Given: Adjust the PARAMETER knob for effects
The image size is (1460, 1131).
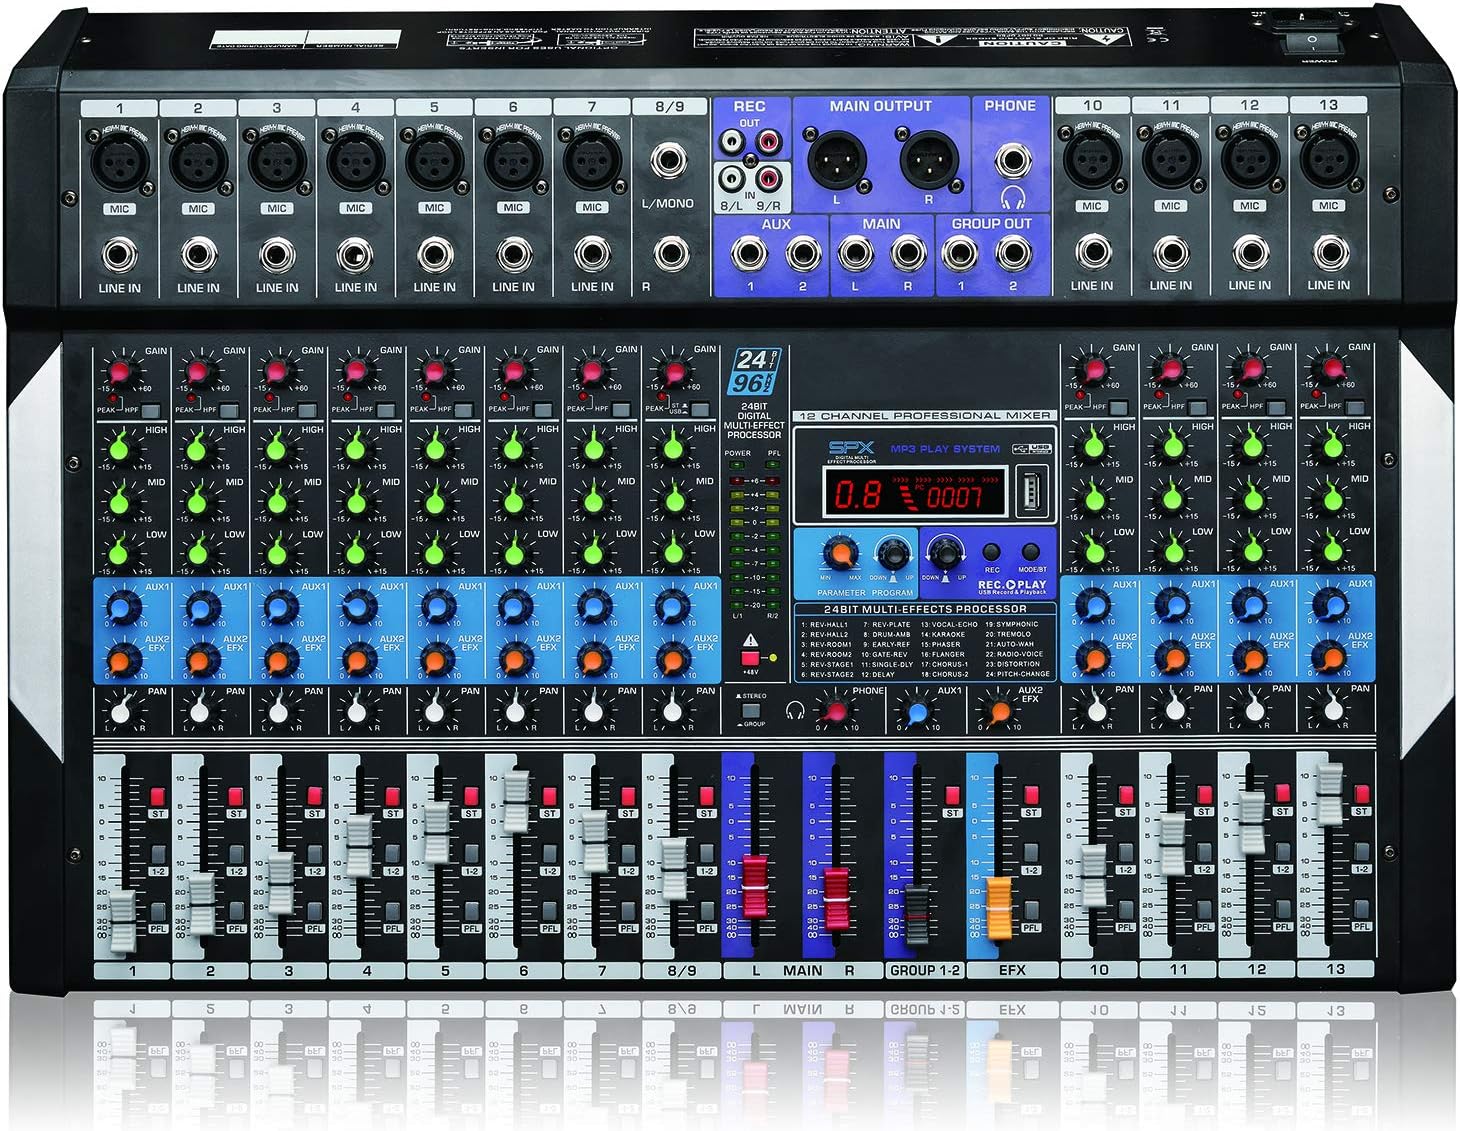Looking at the screenshot, I should (x=839, y=554).
